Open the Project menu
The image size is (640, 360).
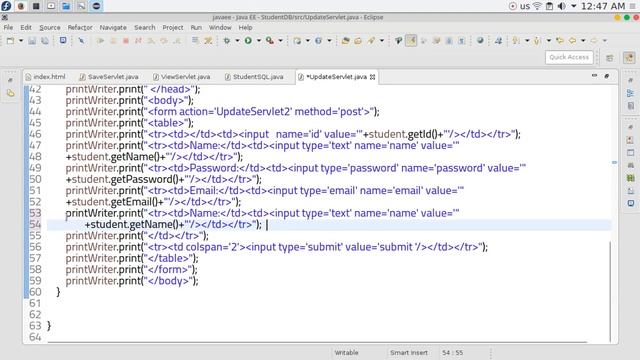[173, 27]
